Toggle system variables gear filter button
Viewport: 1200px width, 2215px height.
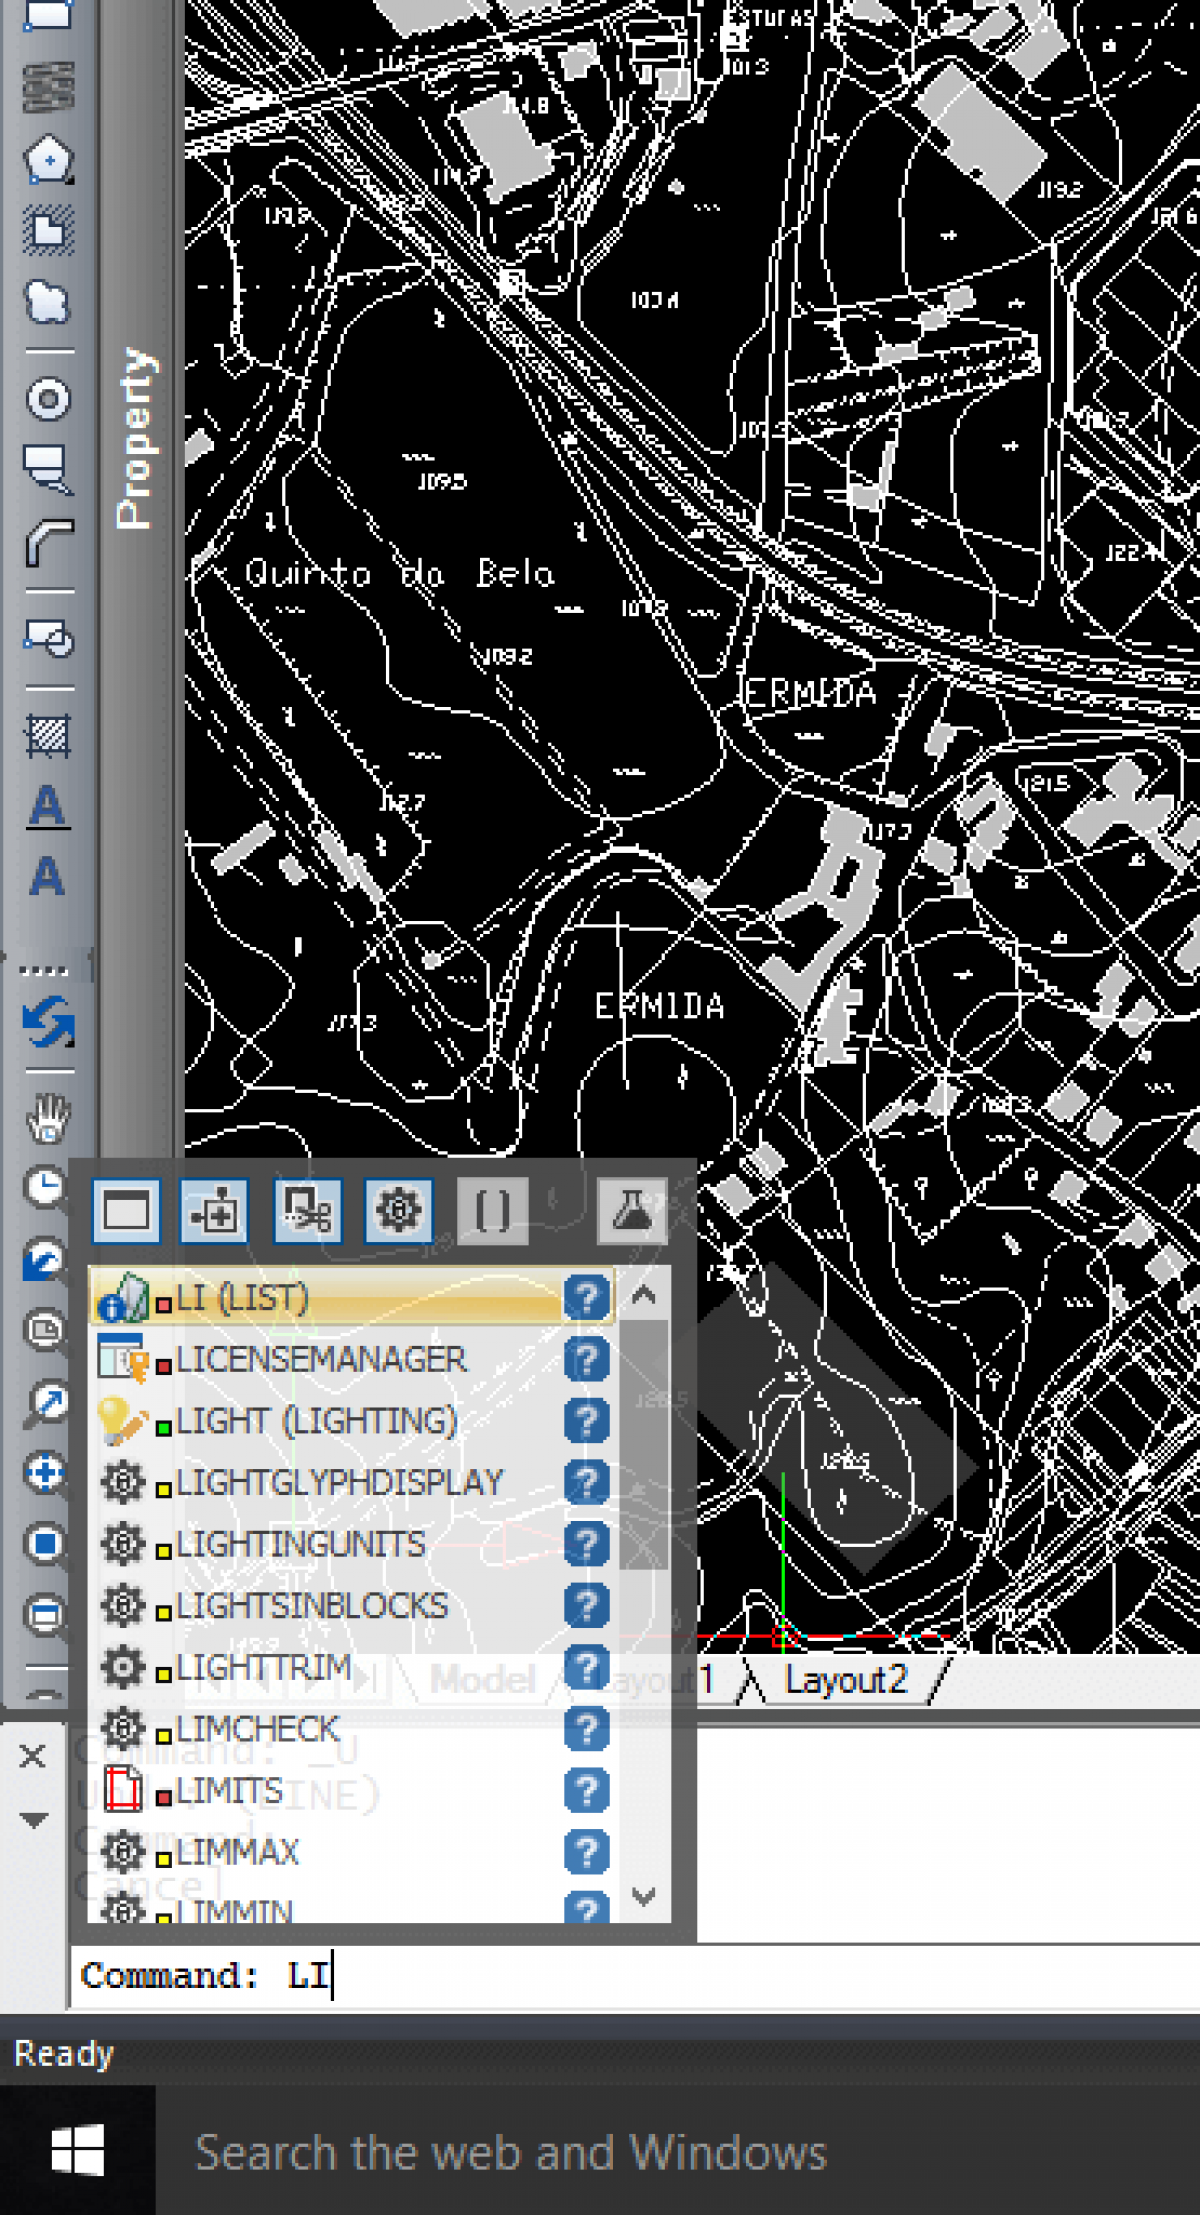398,1211
